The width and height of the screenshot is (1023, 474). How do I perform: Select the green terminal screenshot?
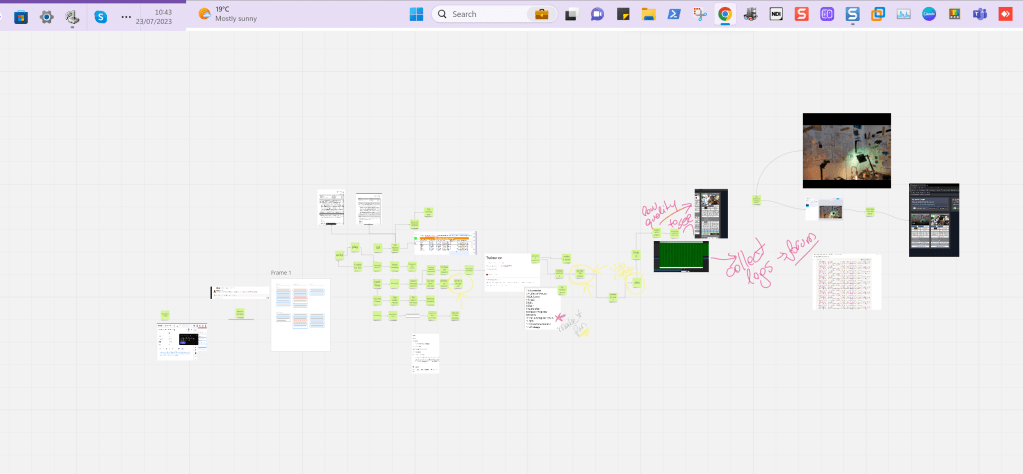tap(681, 256)
